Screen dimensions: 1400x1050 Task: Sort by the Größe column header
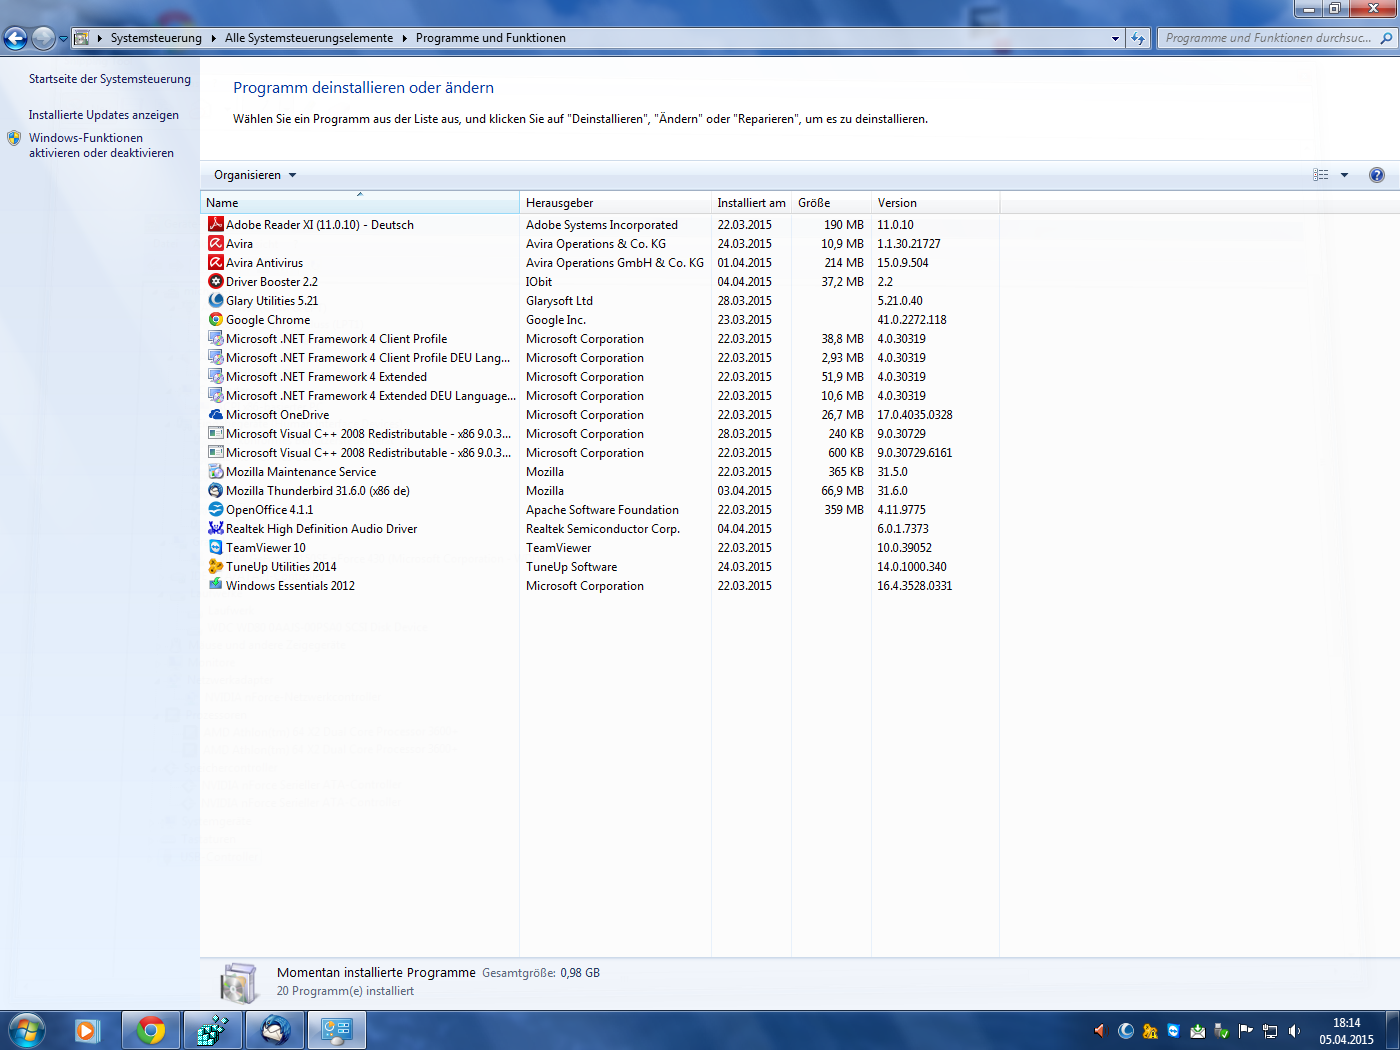831,202
